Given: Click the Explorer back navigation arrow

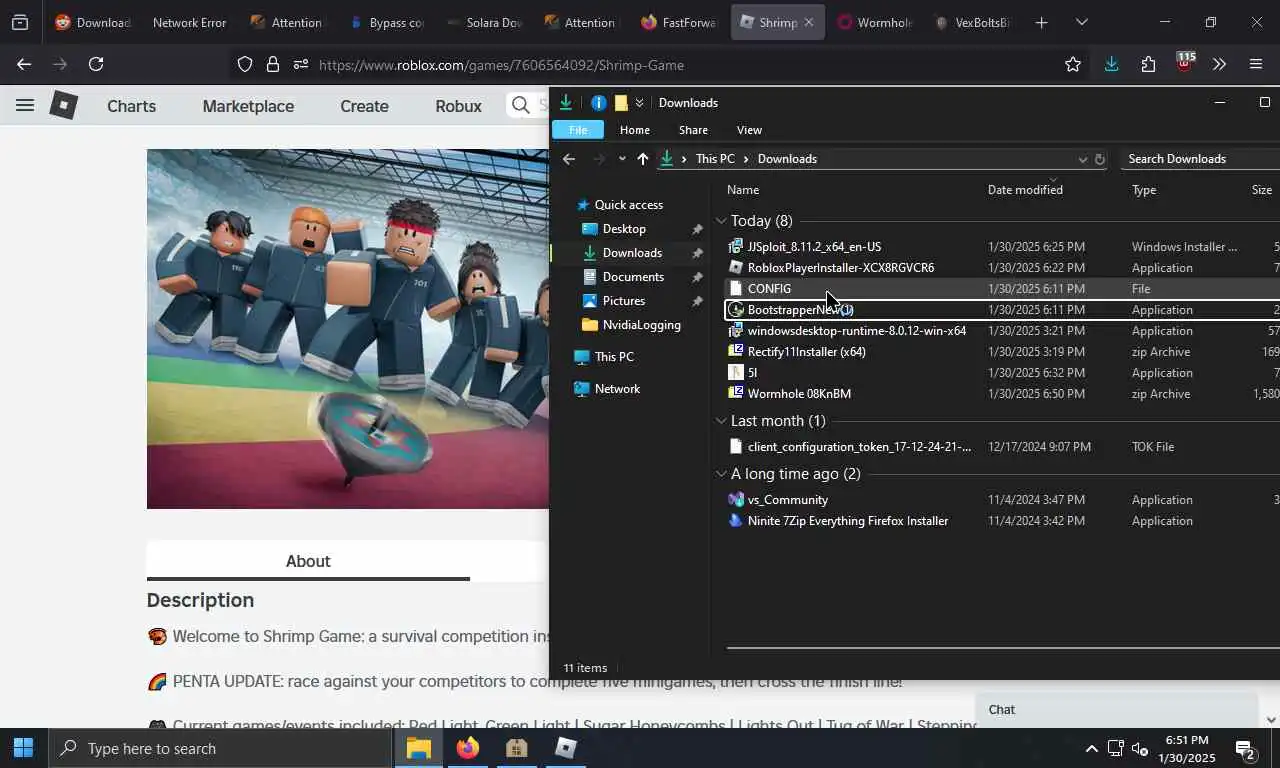Looking at the screenshot, I should pos(569,159).
